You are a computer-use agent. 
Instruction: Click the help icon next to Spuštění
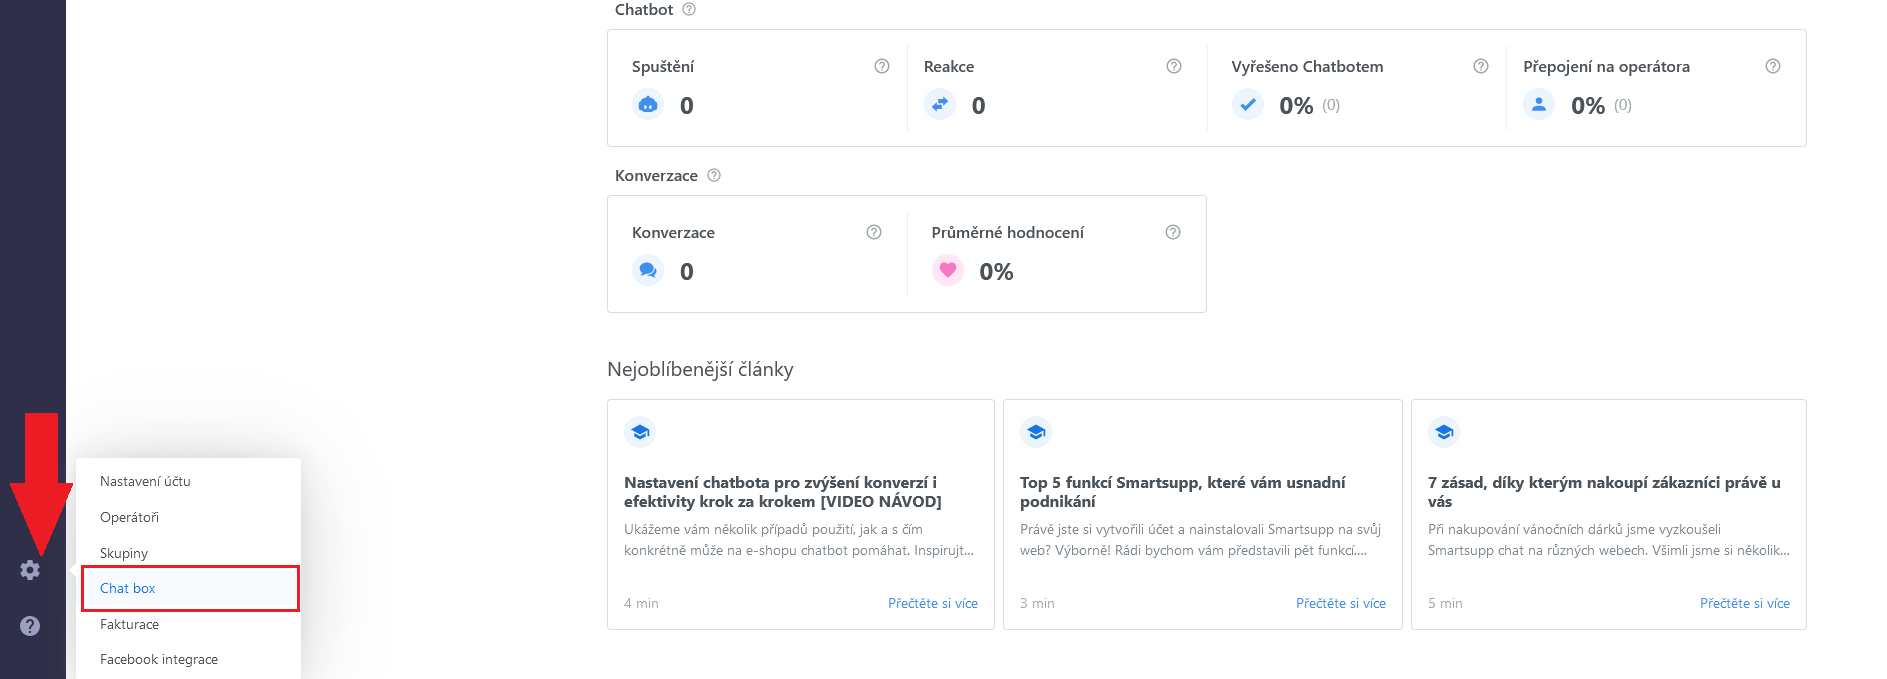tap(881, 66)
